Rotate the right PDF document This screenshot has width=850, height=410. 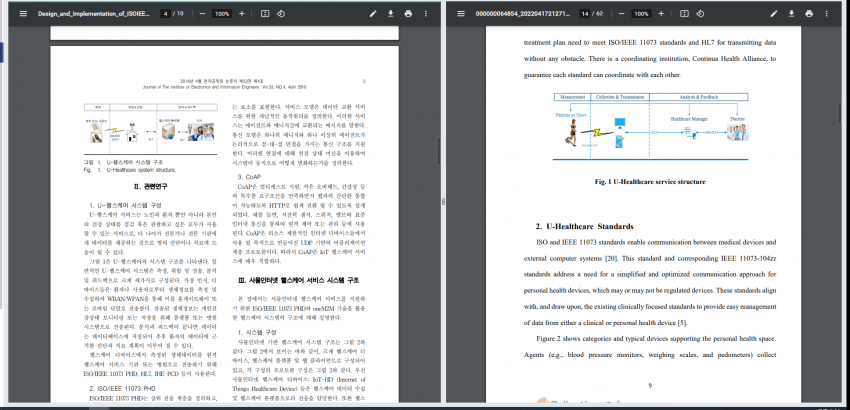(700, 14)
